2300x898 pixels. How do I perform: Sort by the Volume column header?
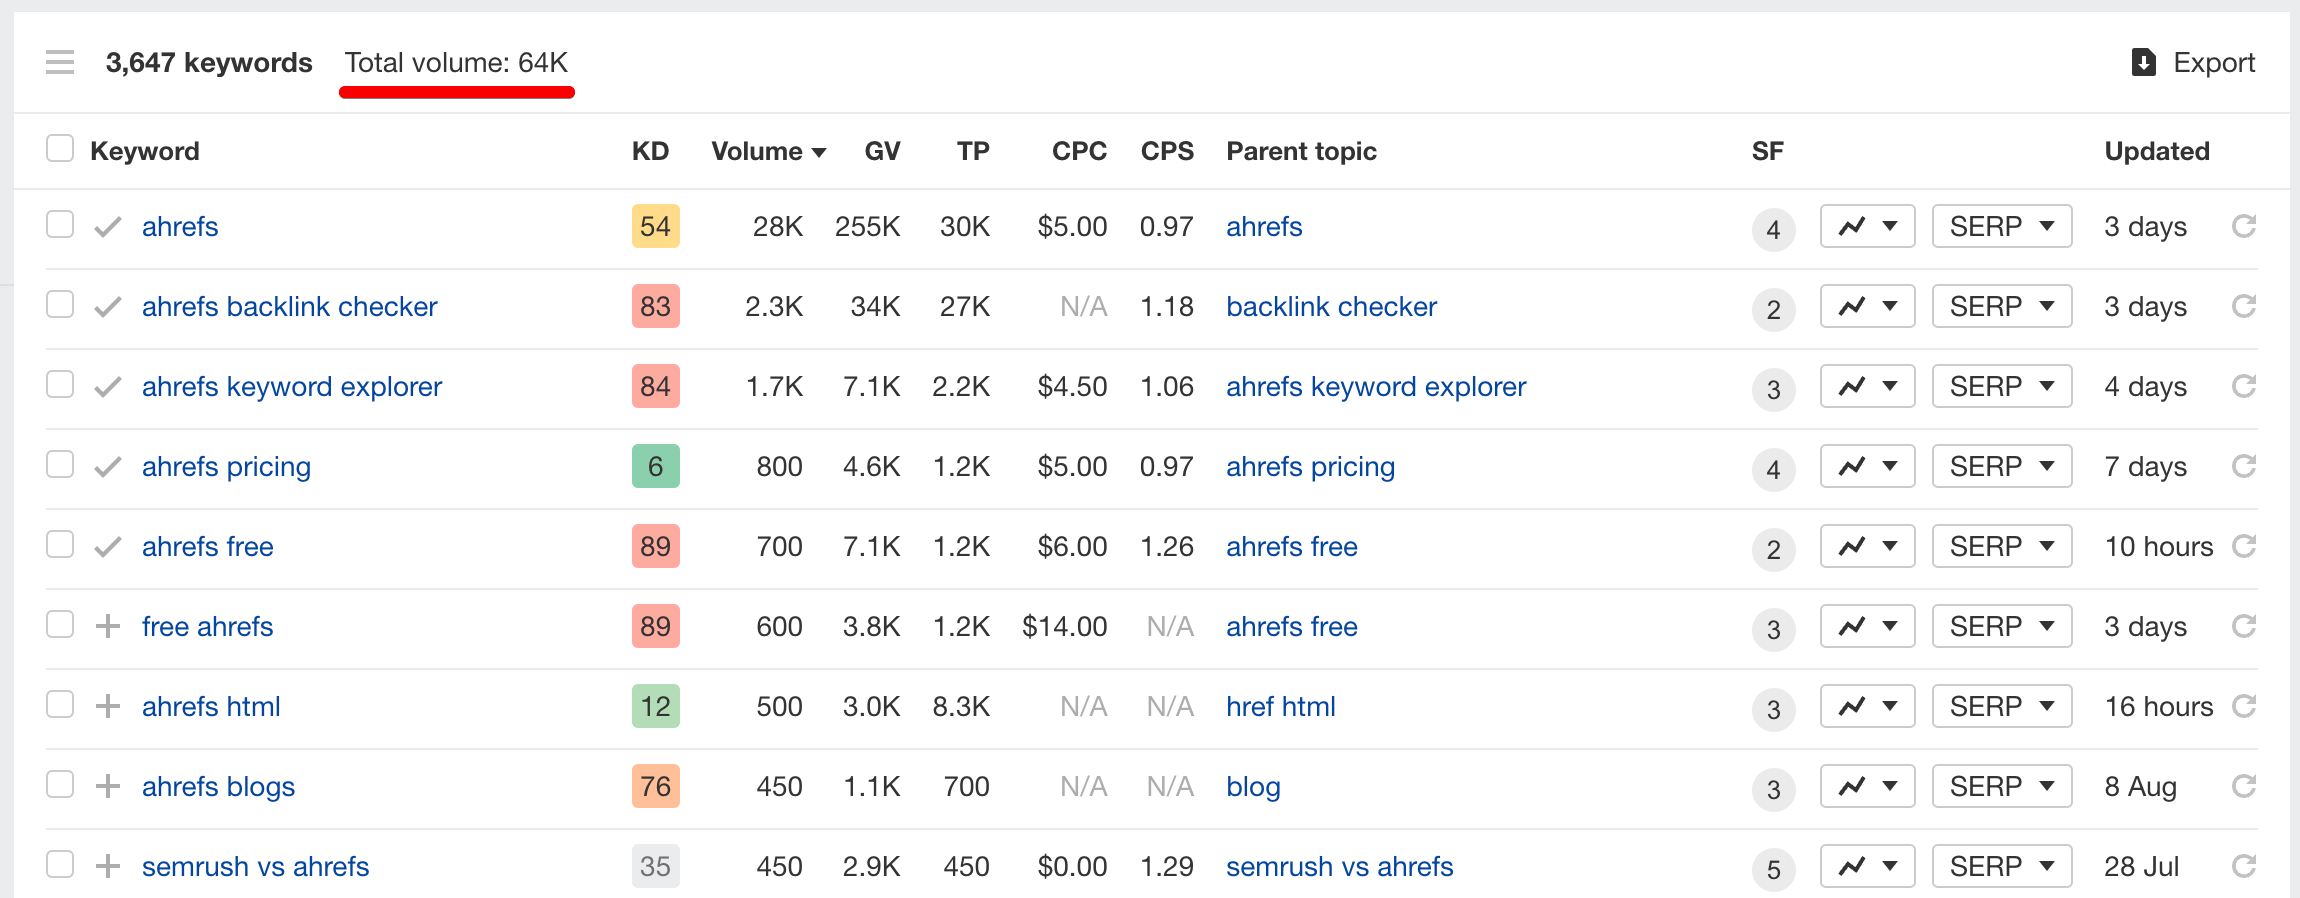[768, 151]
